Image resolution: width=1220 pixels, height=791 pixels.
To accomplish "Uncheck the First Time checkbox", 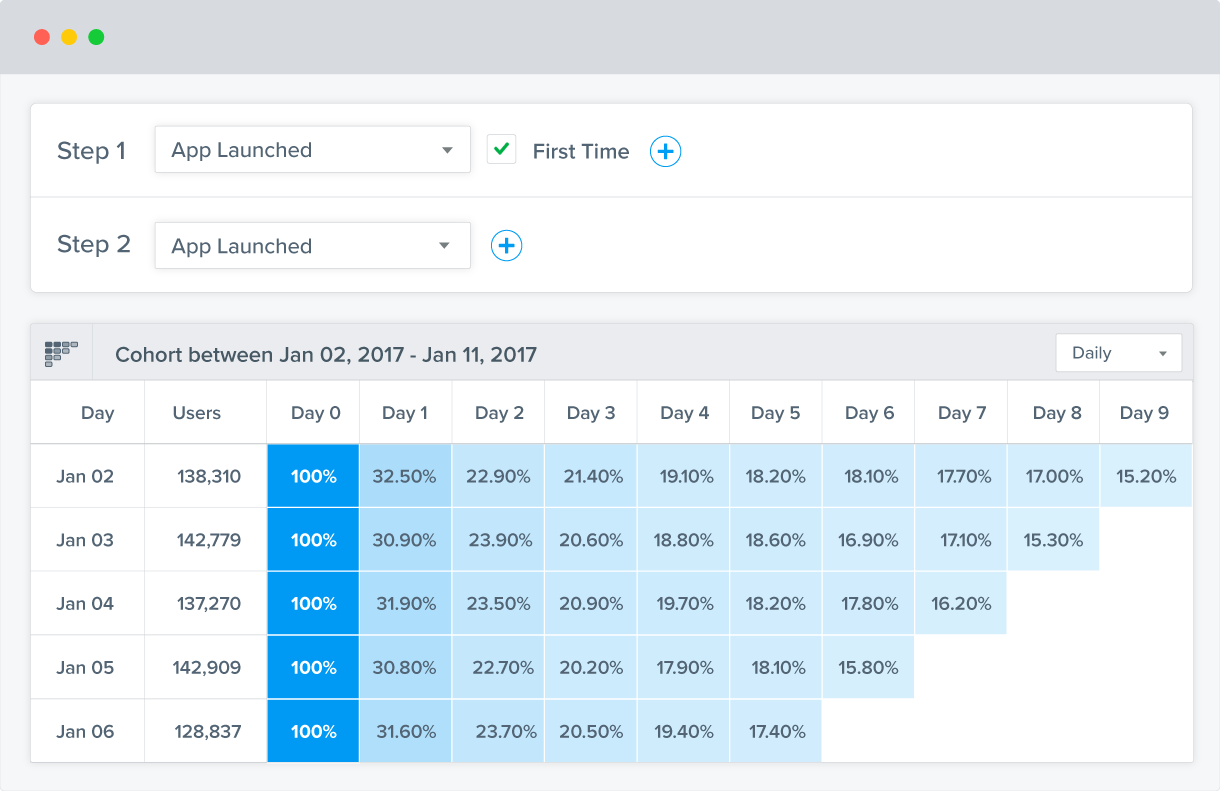I will pos(501,150).
